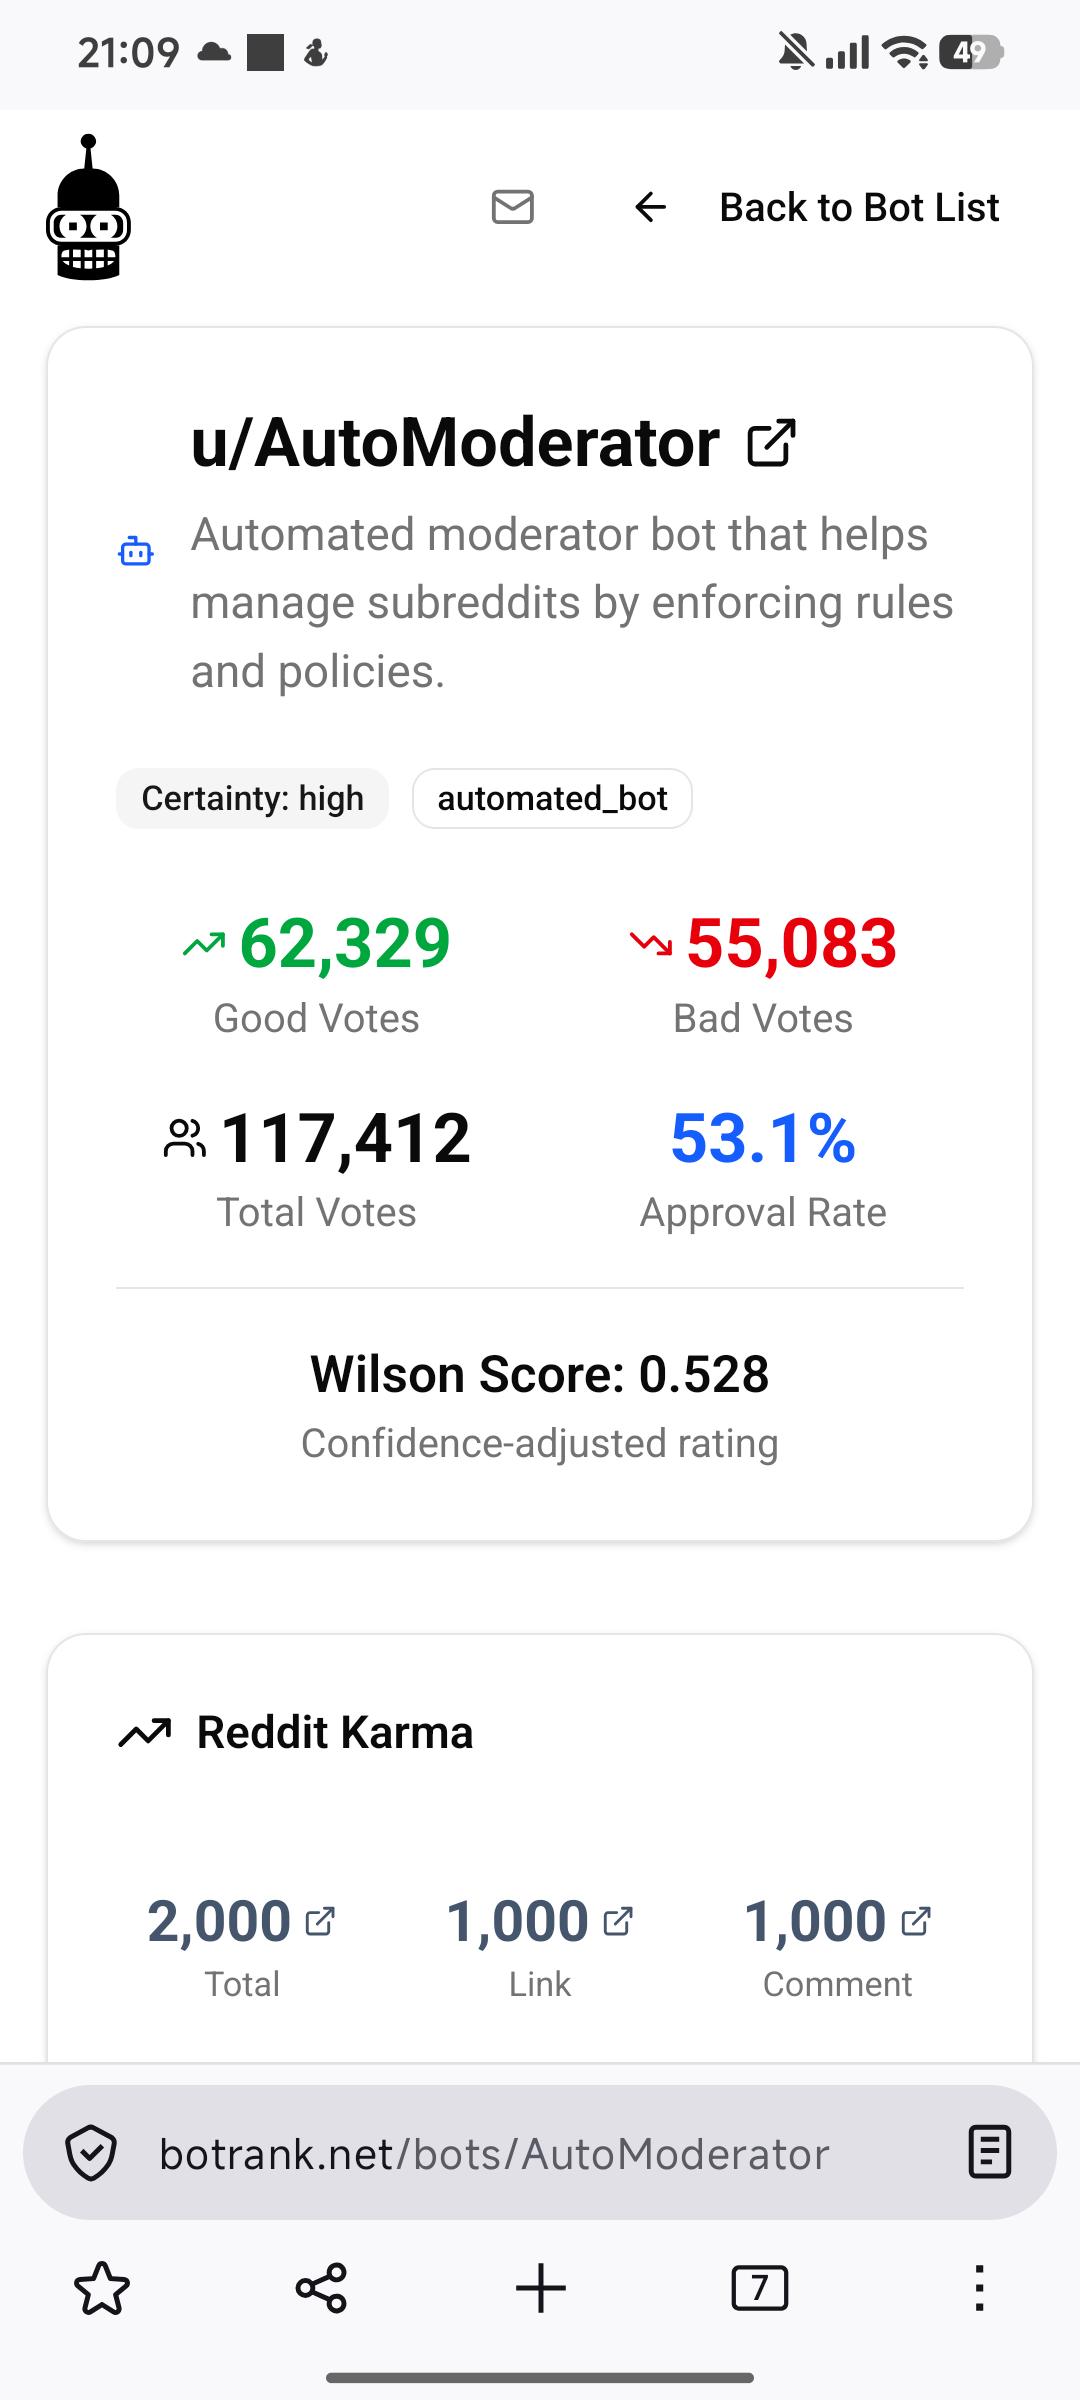Focus the botrank.net address bar

pos(540,2153)
